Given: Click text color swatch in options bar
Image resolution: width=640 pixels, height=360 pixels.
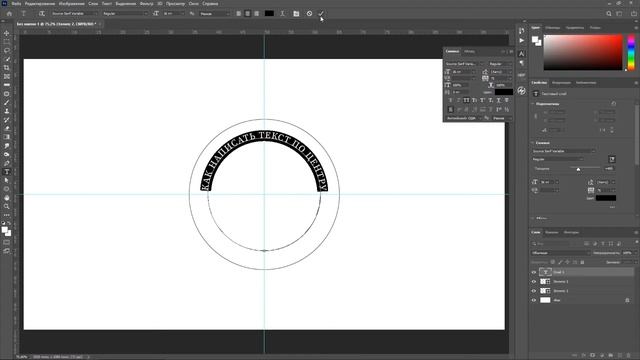Looking at the screenshot, I should (x=269, y=13).
